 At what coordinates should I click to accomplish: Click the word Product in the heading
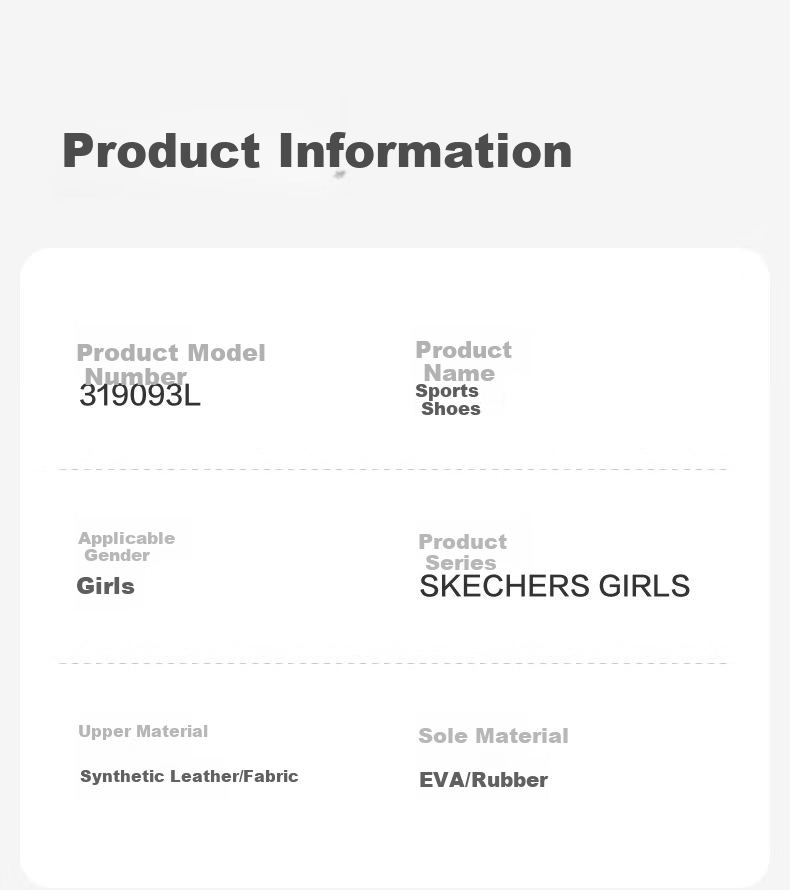click(161, 151)
